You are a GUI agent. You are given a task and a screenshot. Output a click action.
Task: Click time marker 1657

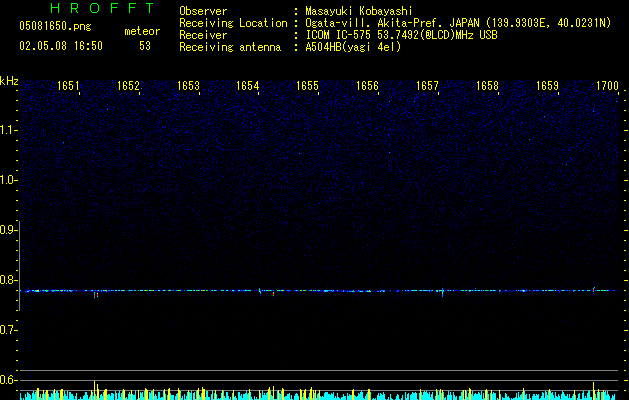[x=427, y=86]
